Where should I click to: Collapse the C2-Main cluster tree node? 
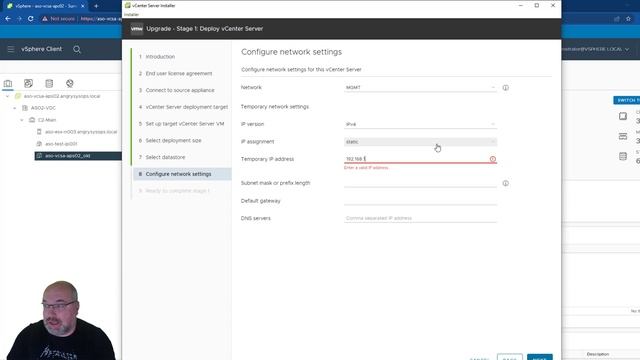22,120
